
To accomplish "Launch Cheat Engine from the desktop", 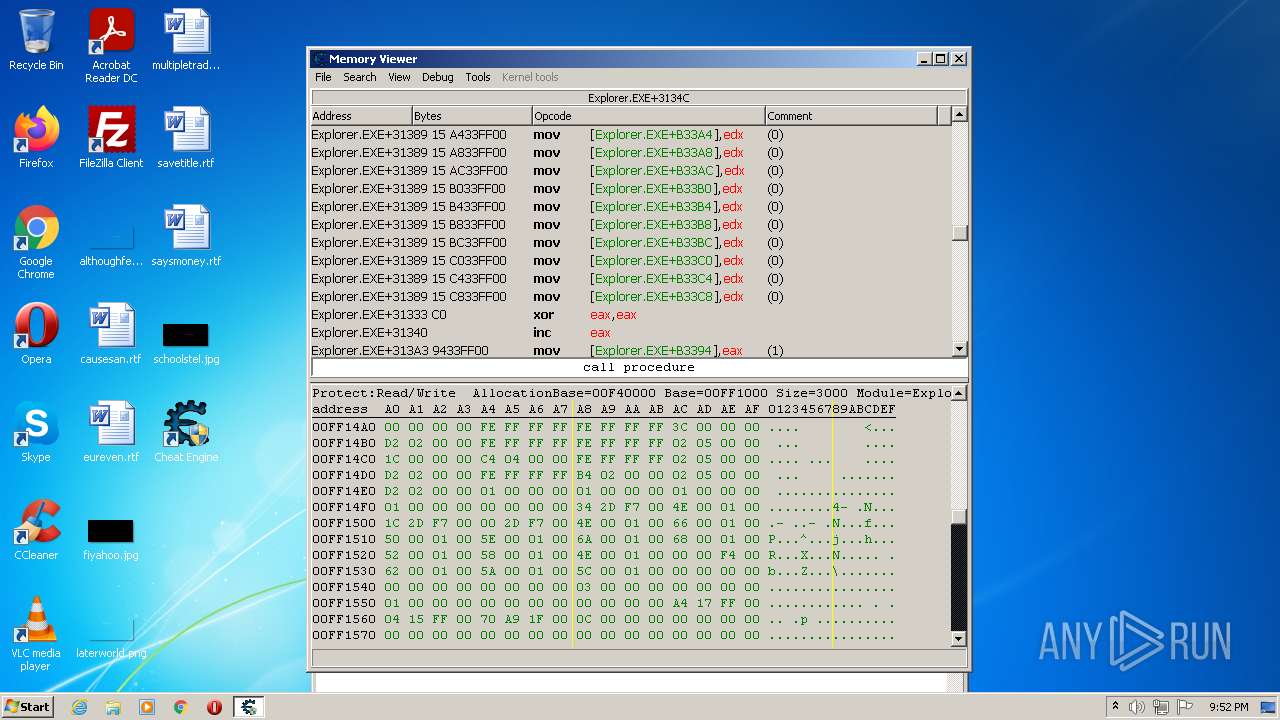I will point(186,432).
